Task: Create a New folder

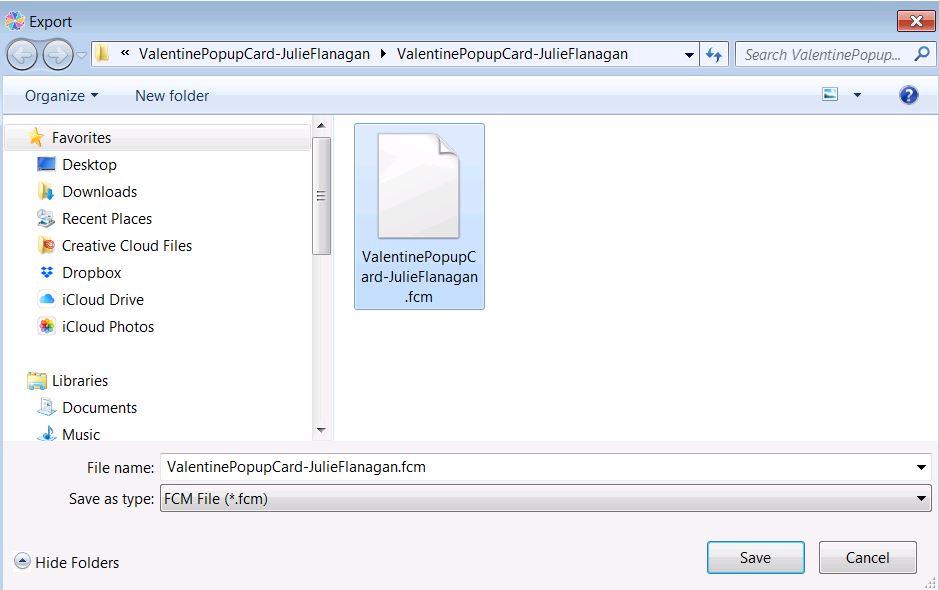Action: [x=171, y=95]
